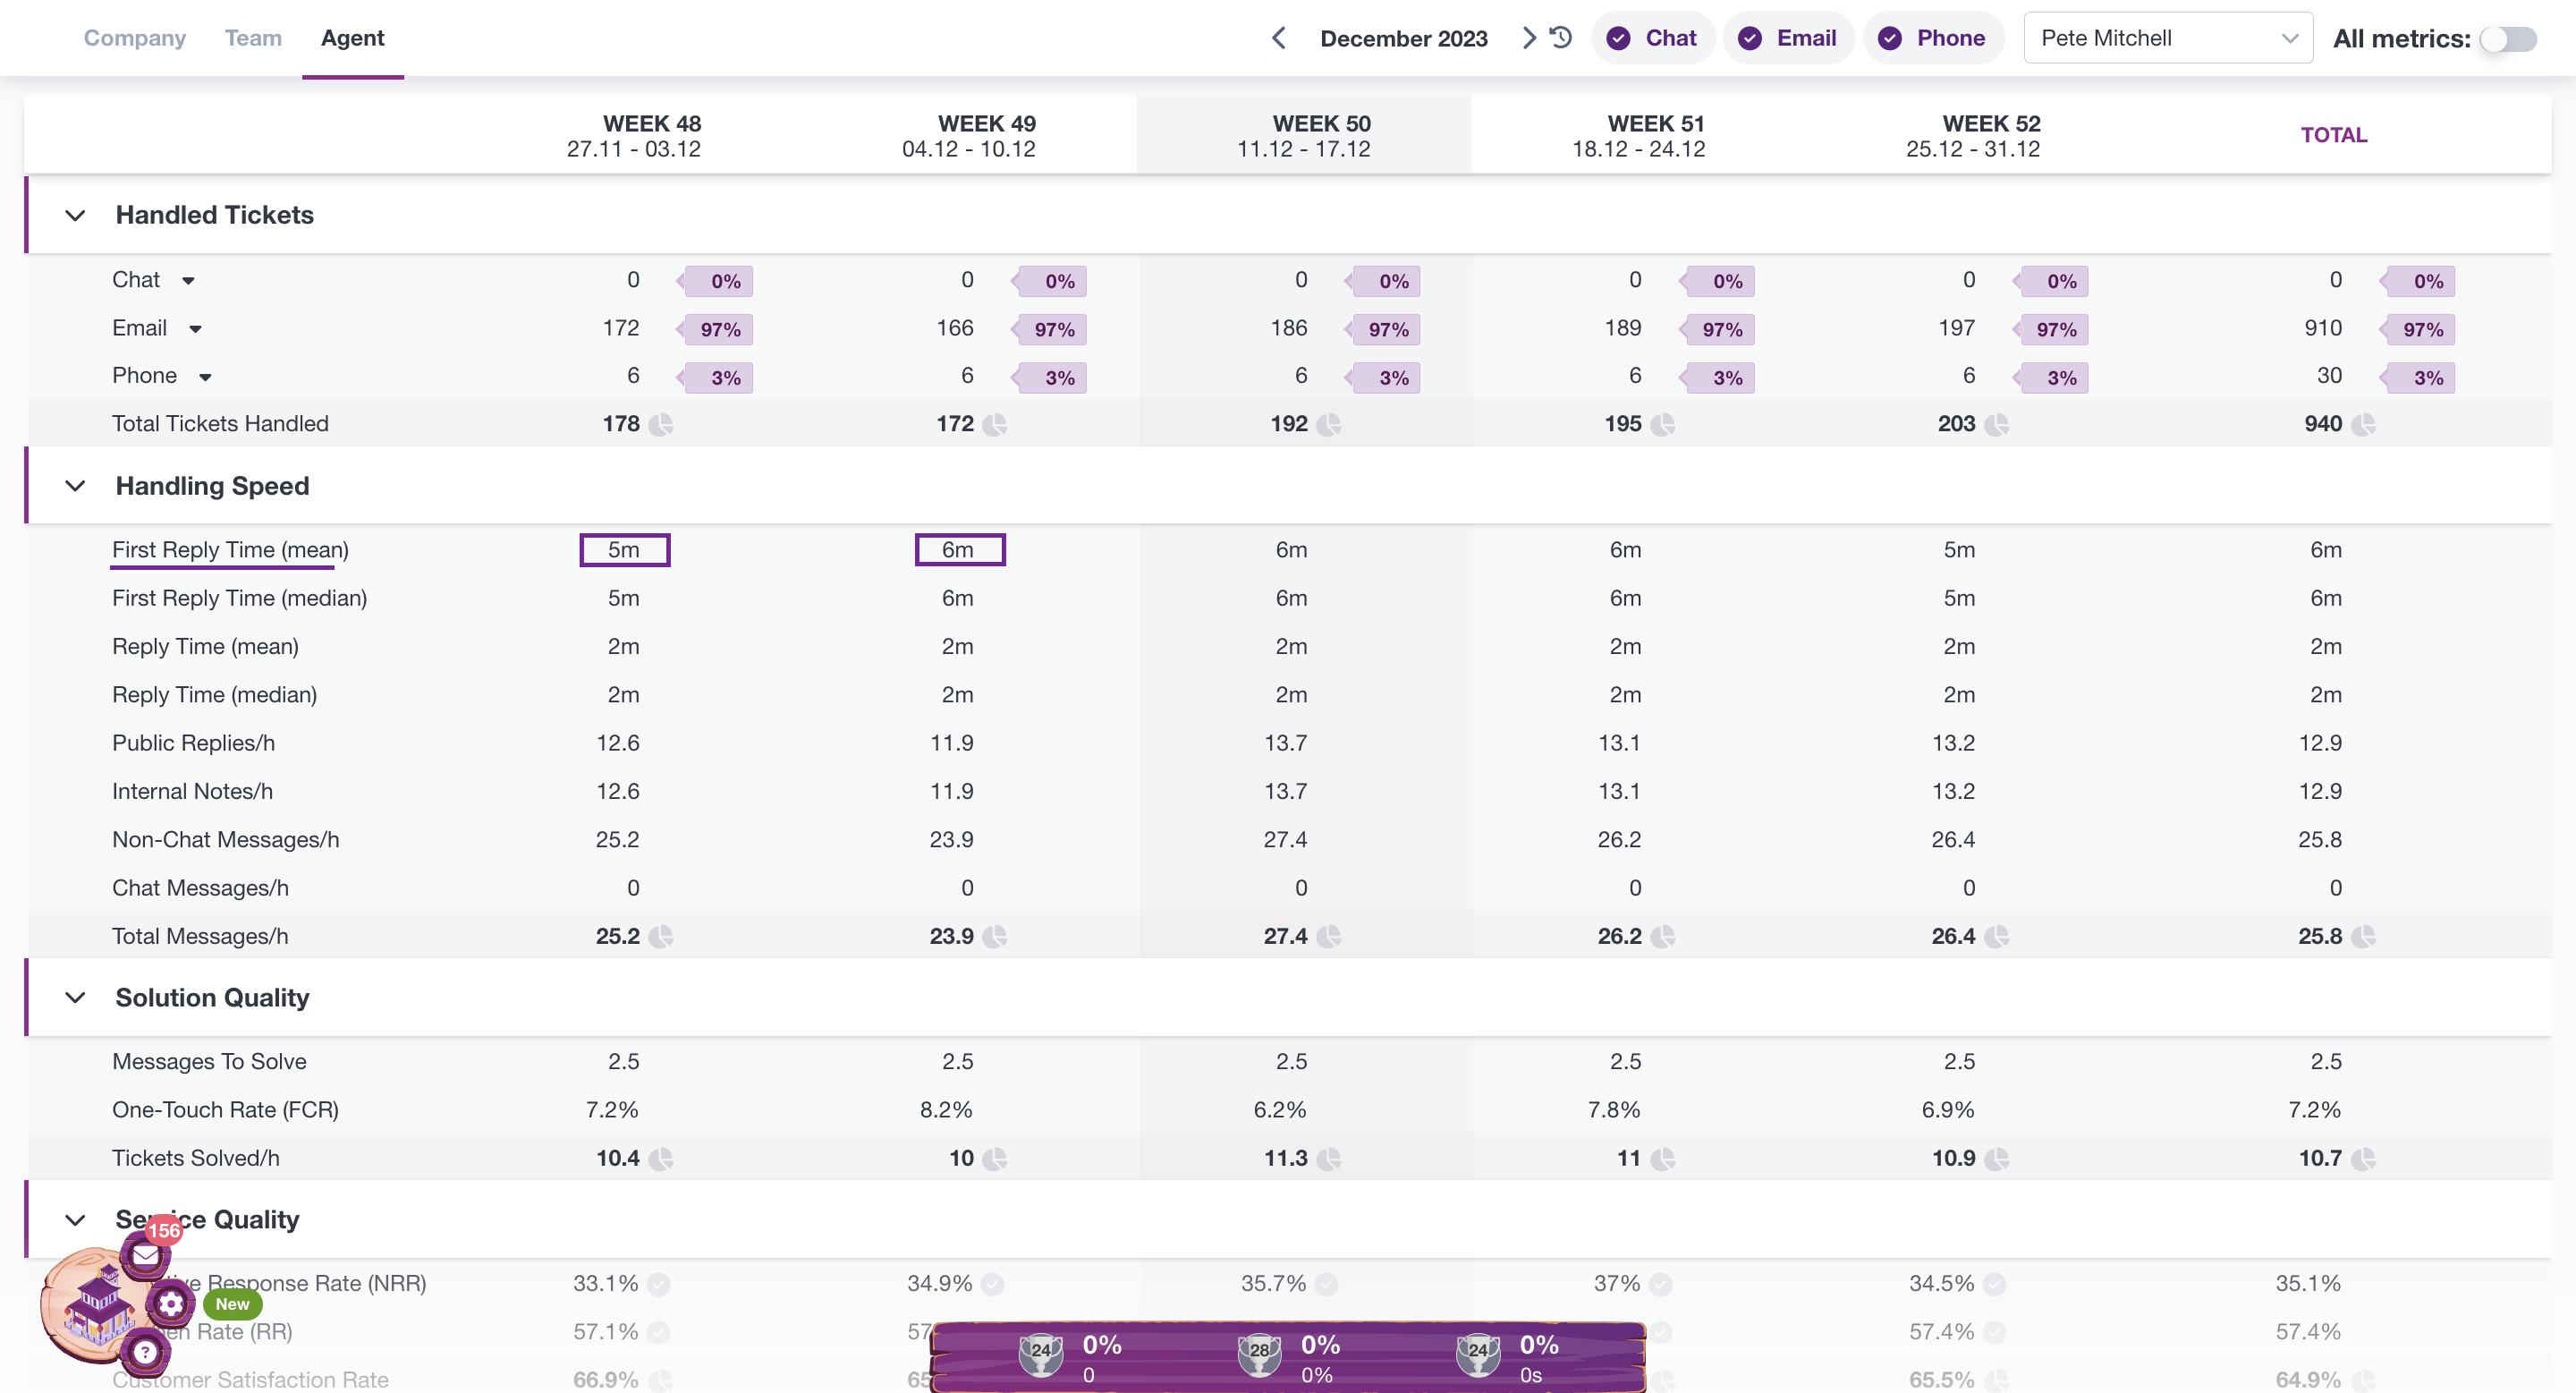
Task: Toggle the Email channel filter
Action: [1788, 38]
